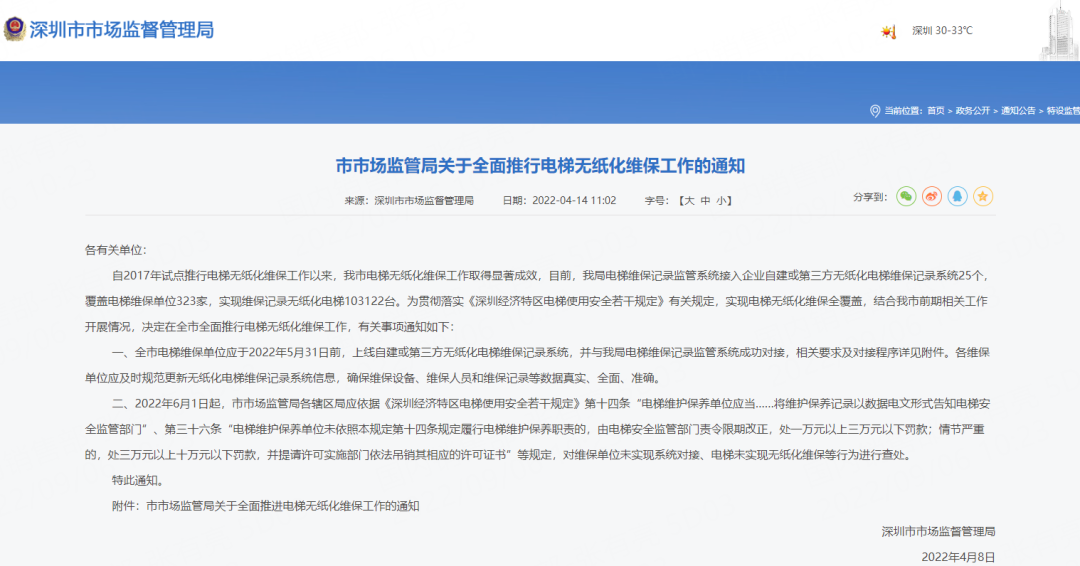Click the sun weather icon
1080x566 pixels.
coord(888,31)
